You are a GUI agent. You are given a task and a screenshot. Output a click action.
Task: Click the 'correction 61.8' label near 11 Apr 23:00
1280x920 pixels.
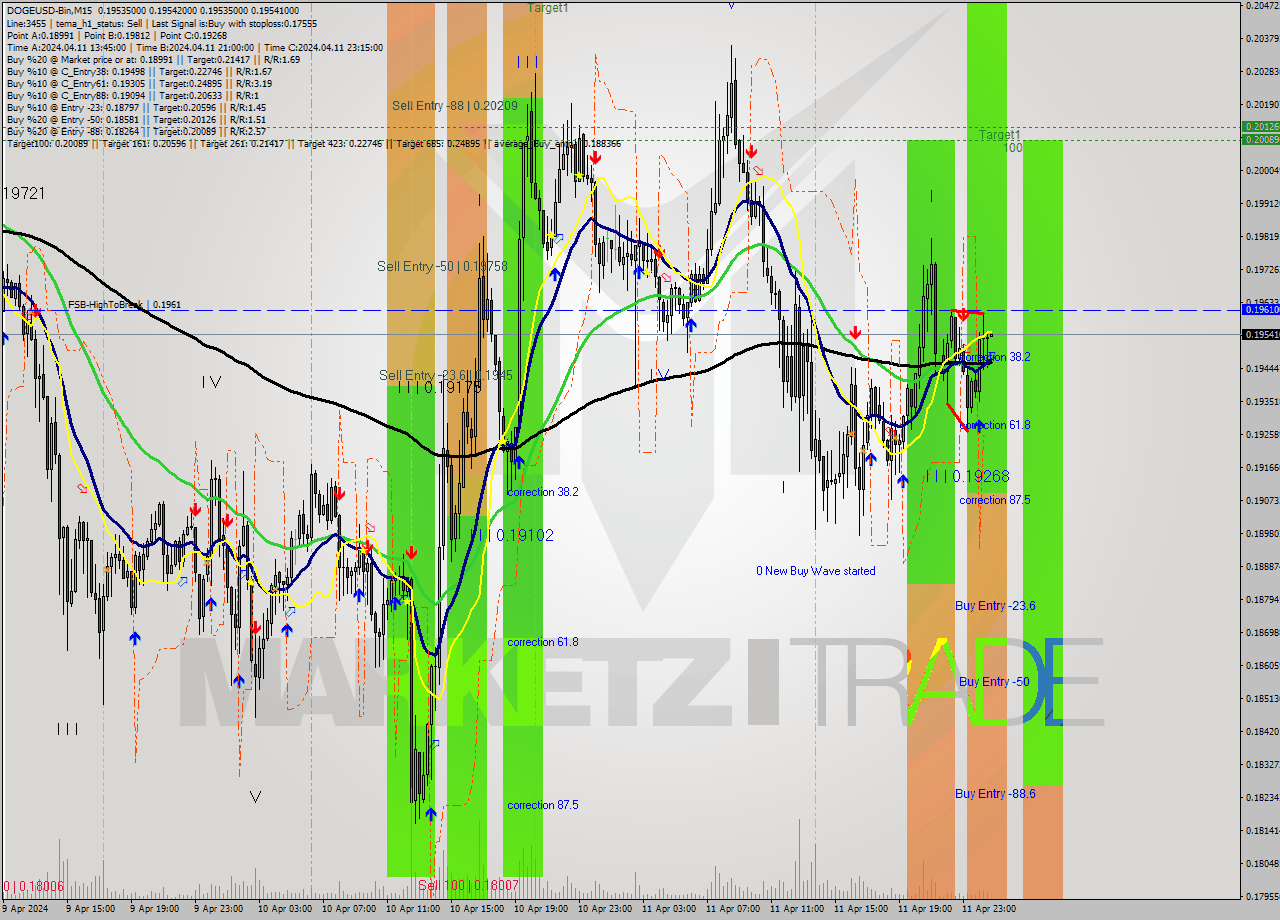tap(995, 425)
